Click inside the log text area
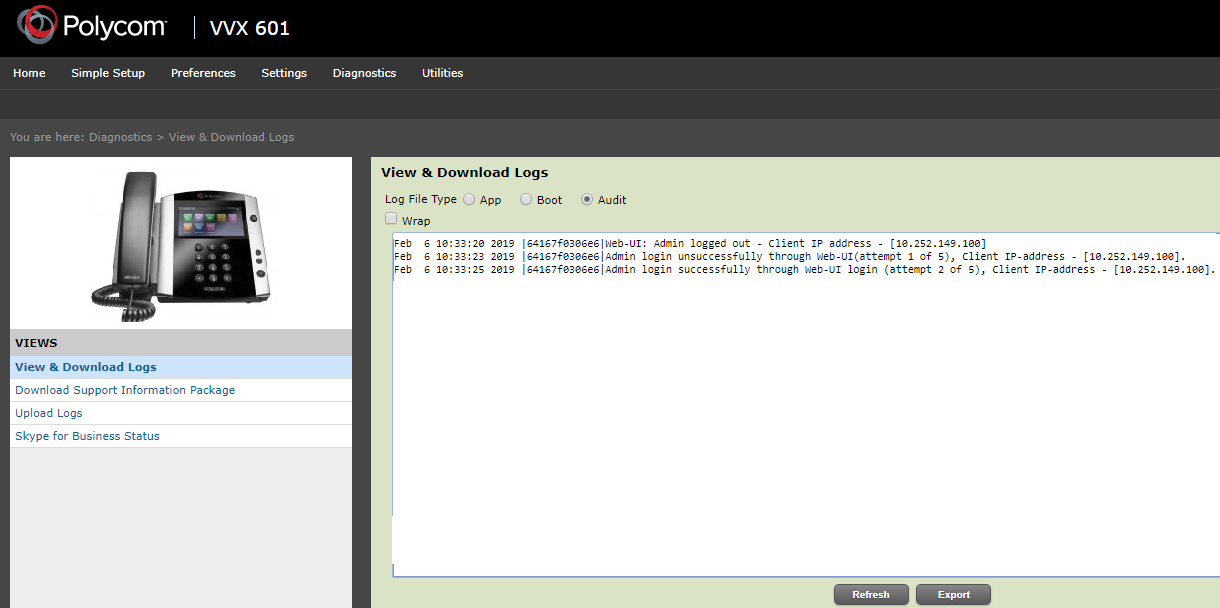Screen dimensions: 1220x608 coord(800,400)
